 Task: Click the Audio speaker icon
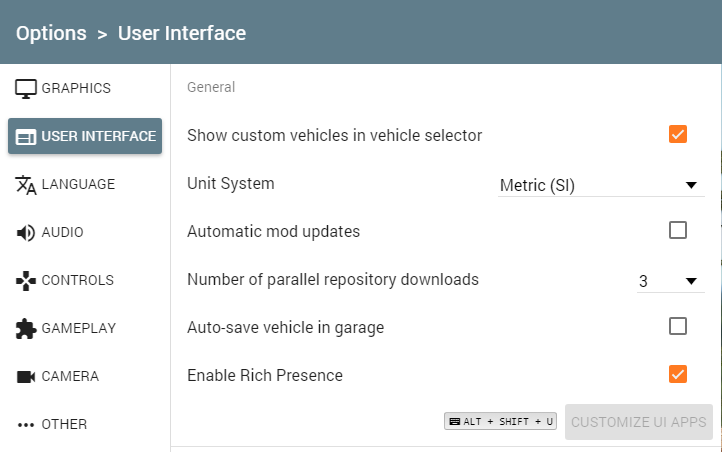pos(26,232)
